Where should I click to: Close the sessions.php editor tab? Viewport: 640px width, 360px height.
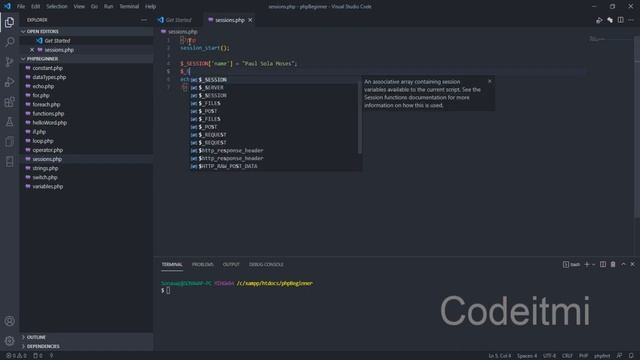tap(250, 20)
